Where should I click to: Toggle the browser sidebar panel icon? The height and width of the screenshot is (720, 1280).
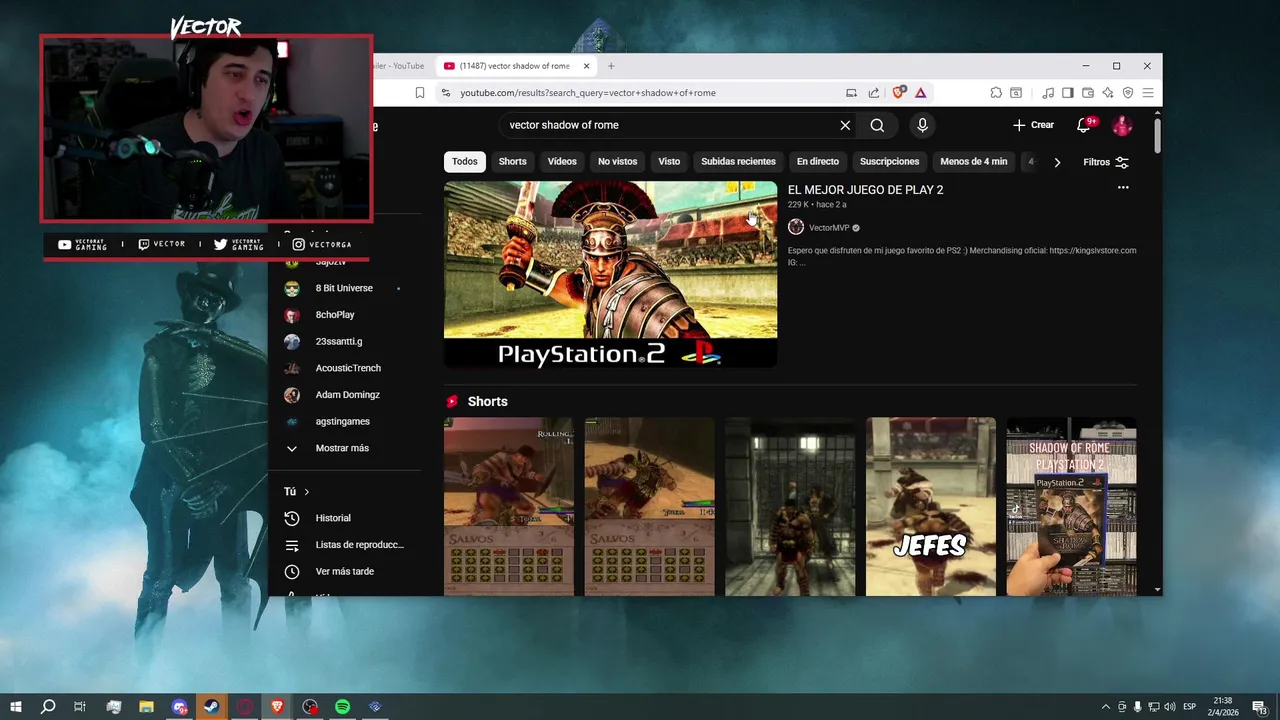coord(1068,93)
